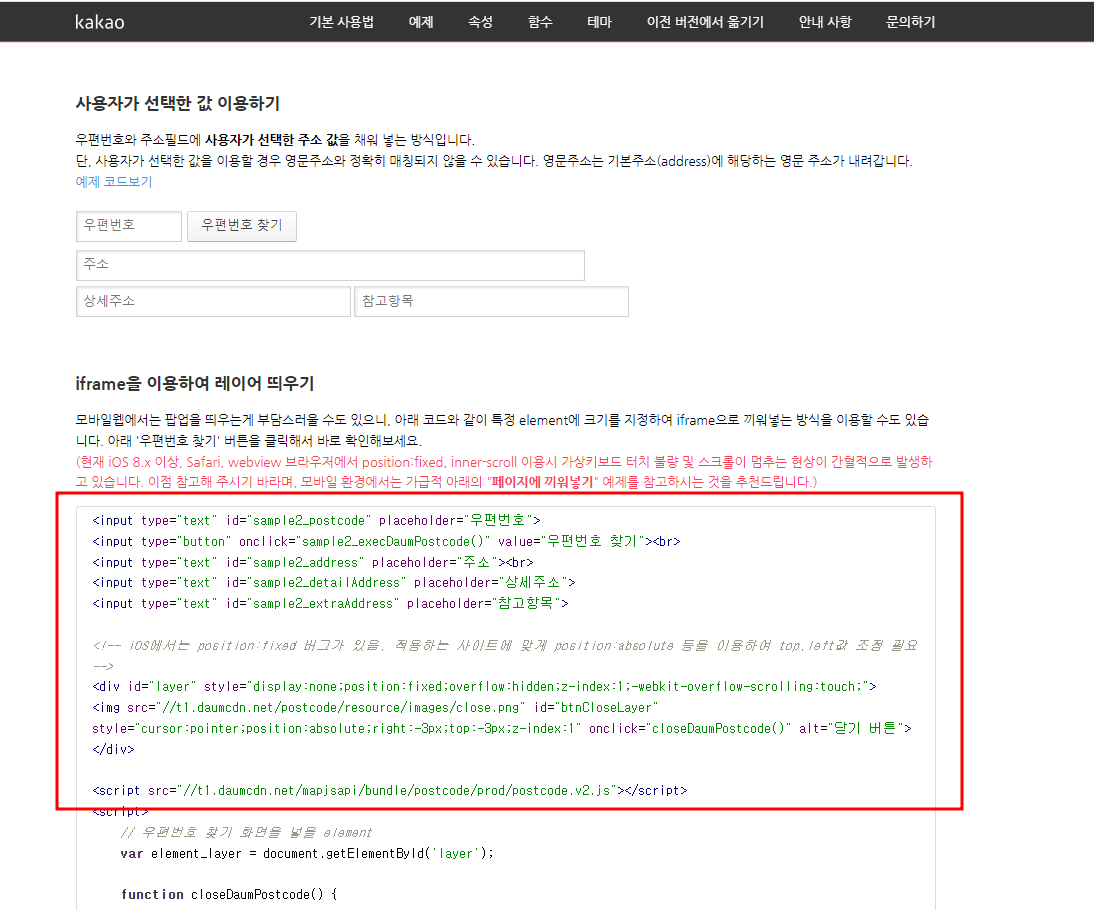Open 이전 버전에서 옮기기 menu item
This screenshot has height=910, width=1094.
click(x=705, y=22)
